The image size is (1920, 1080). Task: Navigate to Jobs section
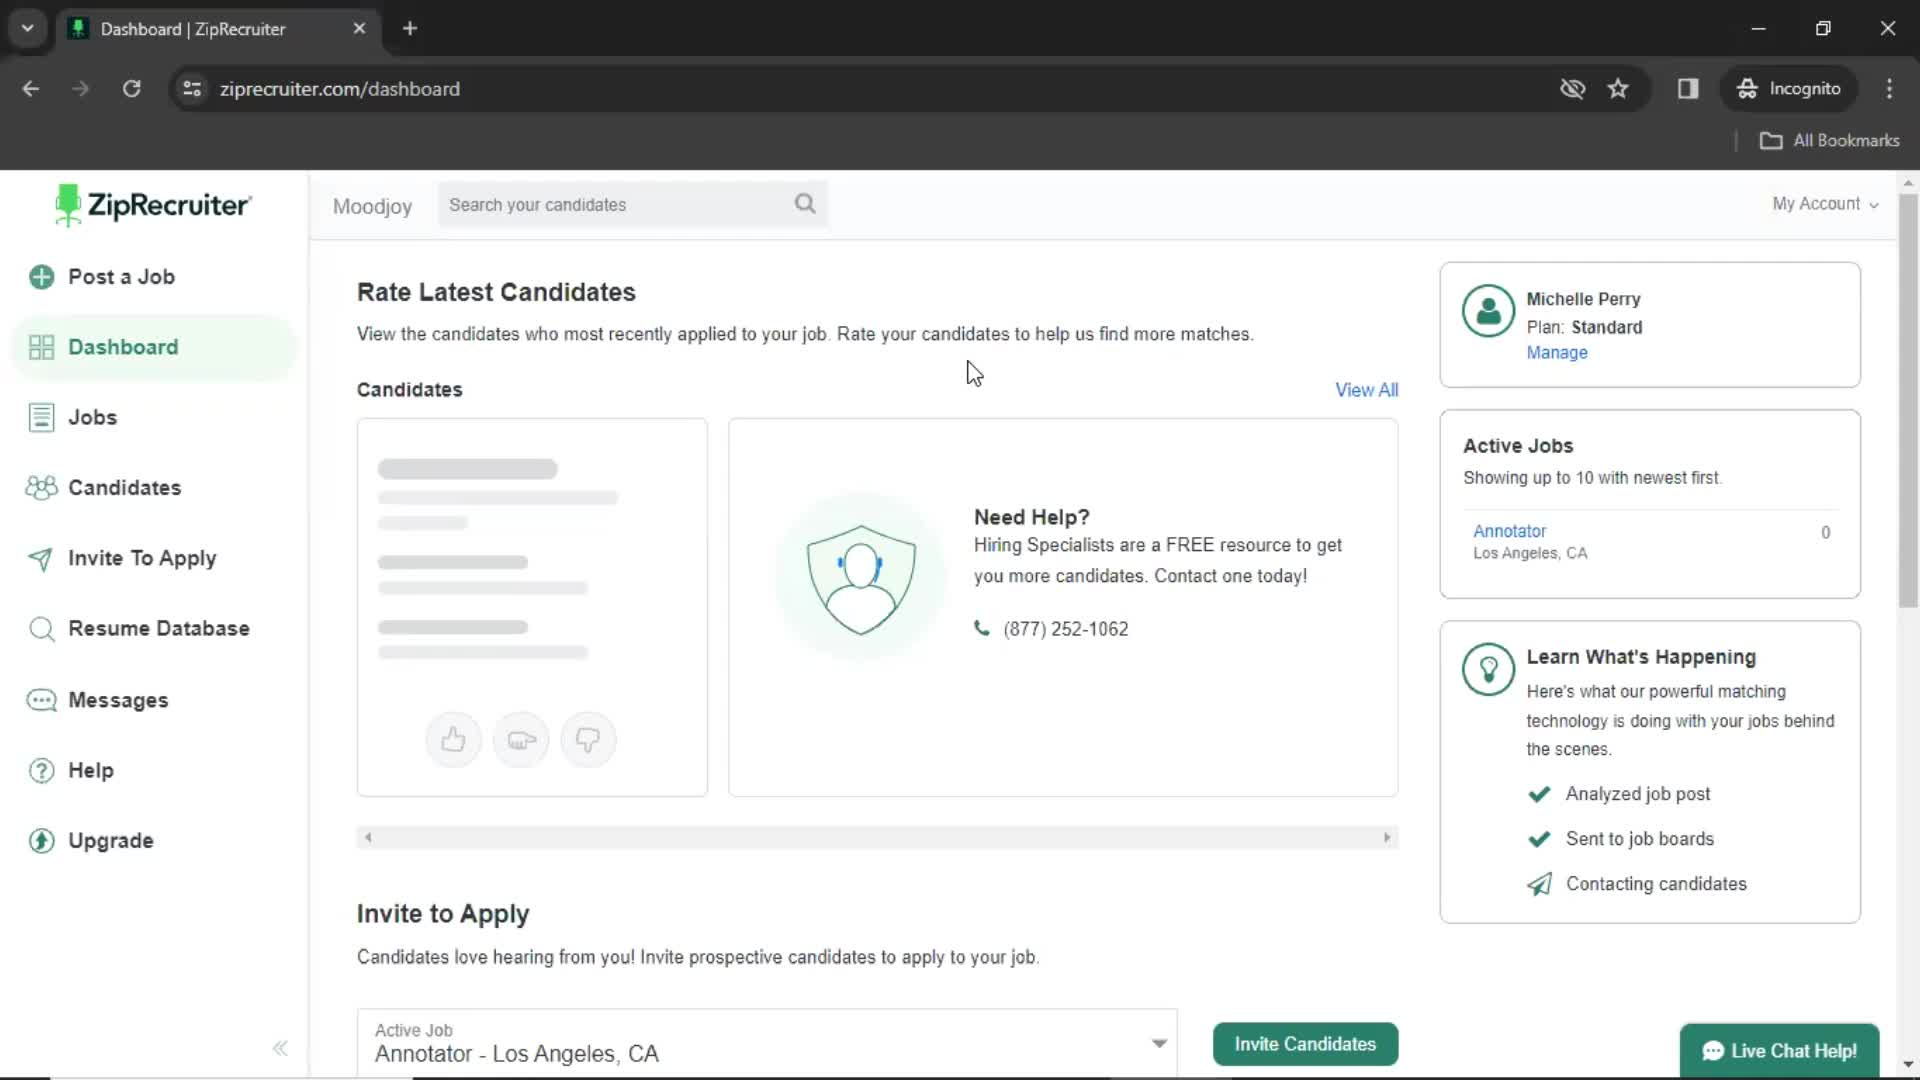(x=94, y=418)
